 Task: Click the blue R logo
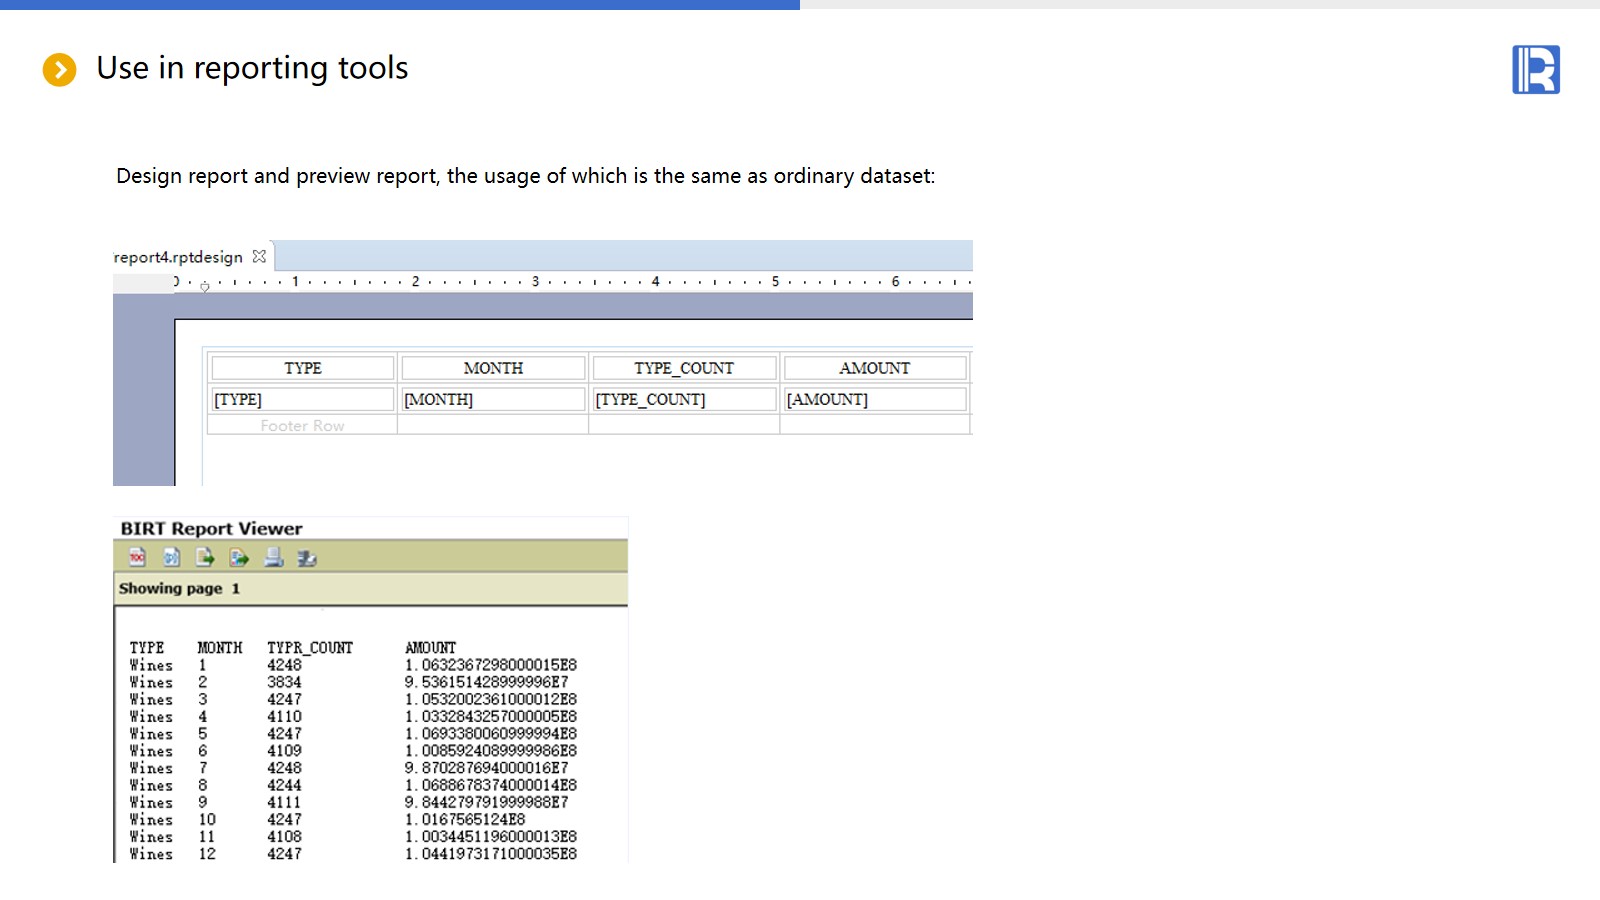[1535, 70]
